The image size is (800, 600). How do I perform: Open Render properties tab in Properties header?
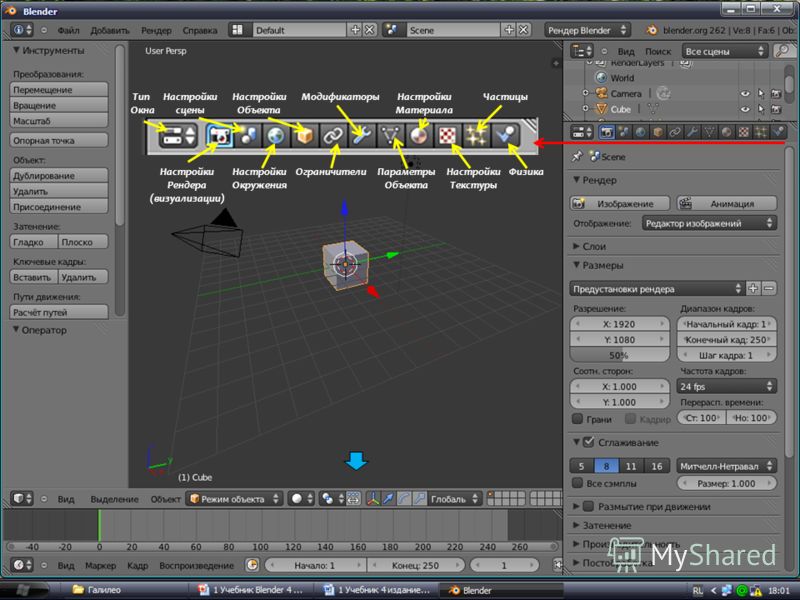tap(606, 132)
